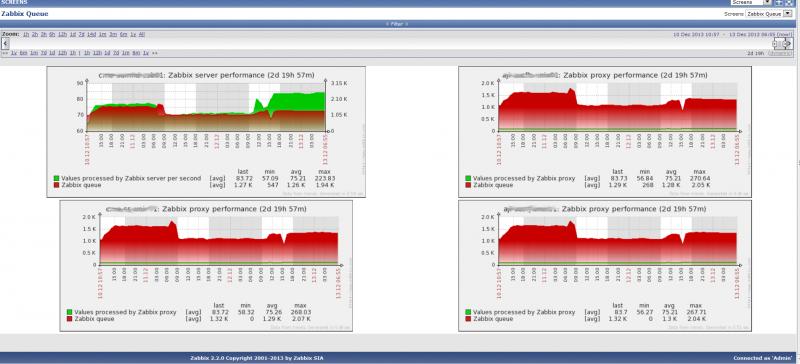Viewport: 800px width, 364px height.
Task: Set zoom period to 1h
Action: click(26, 34)
